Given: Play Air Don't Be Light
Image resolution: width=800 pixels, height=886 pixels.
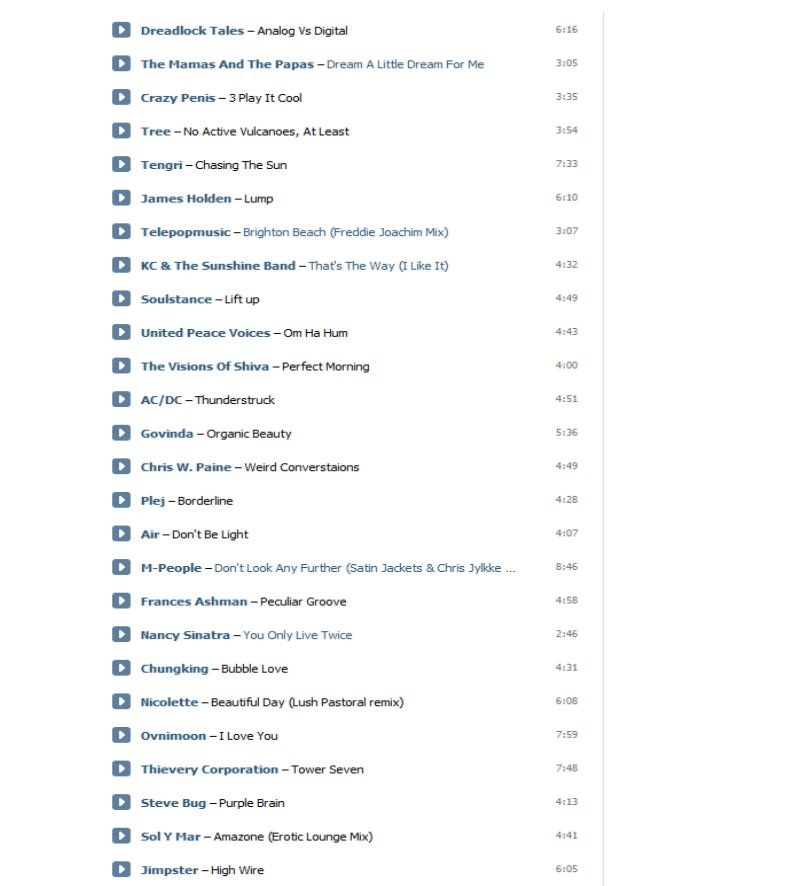Looking at the screenshot, I should [x=121, y=533].
